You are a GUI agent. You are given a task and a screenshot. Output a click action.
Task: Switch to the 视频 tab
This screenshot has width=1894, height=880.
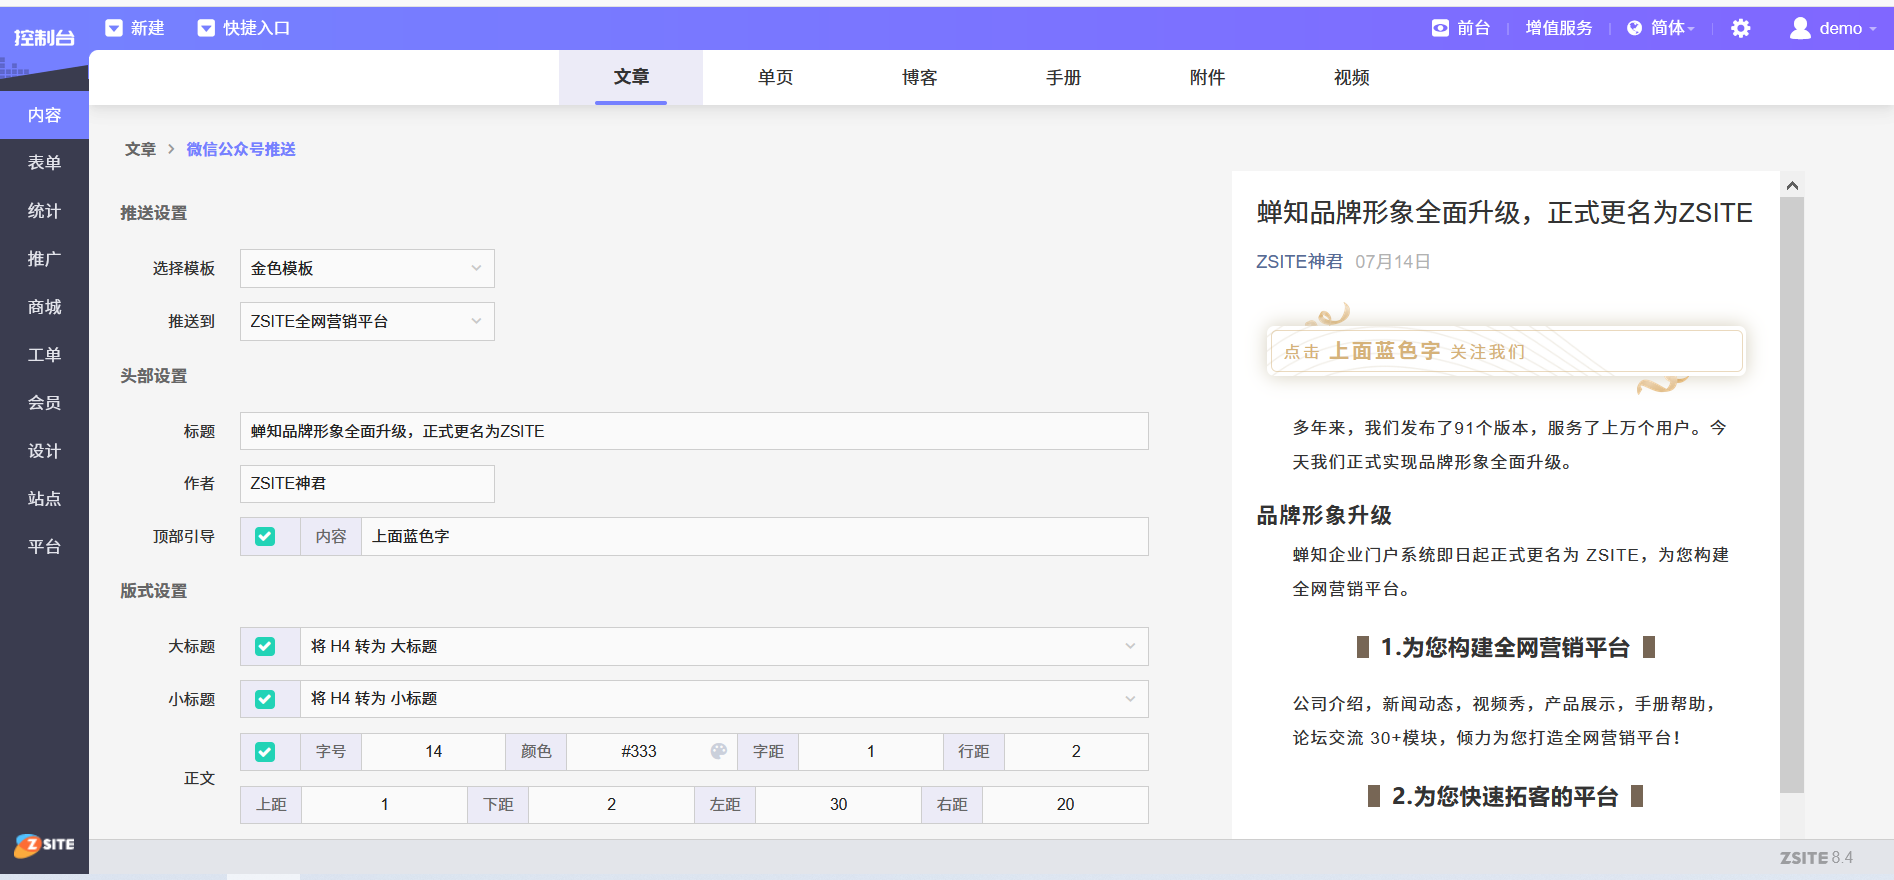pos(1351,77)
